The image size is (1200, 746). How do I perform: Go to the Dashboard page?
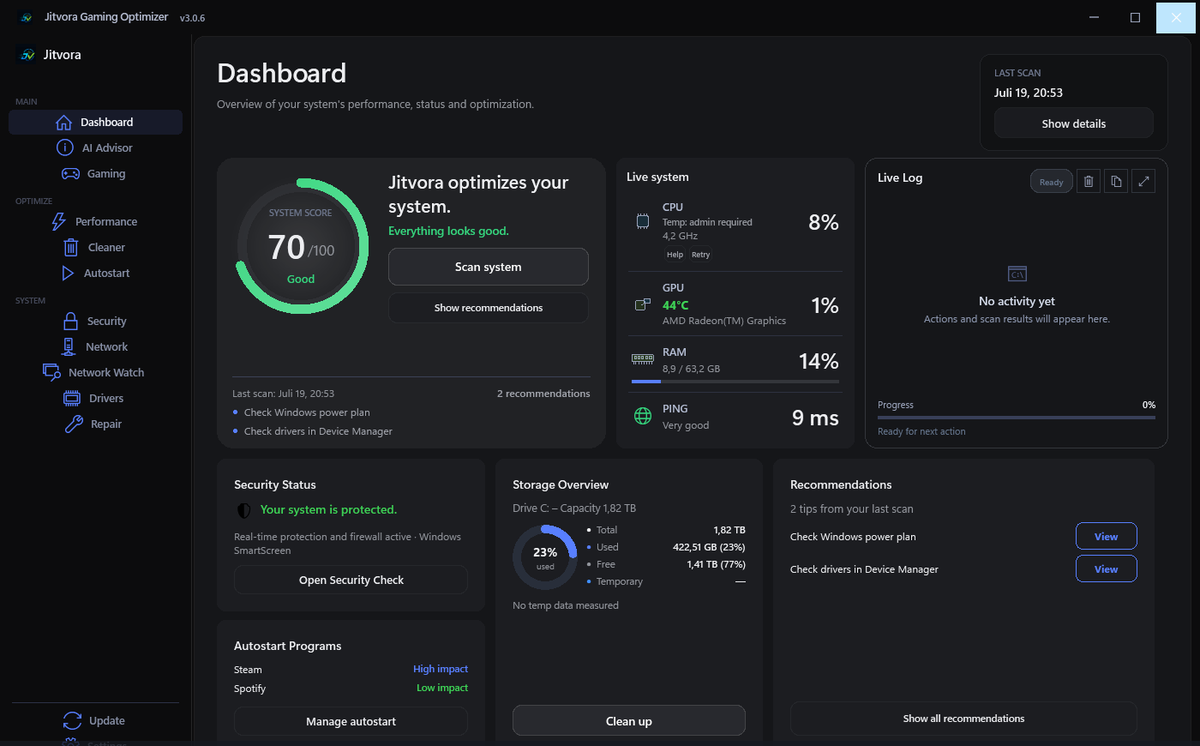pos(95,122)
